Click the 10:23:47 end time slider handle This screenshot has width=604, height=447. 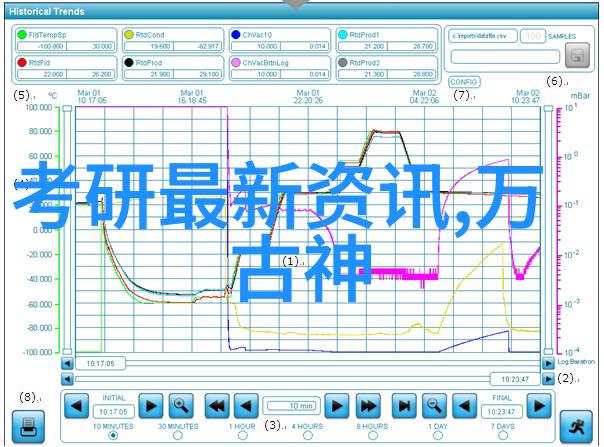(x=515, y=380)
